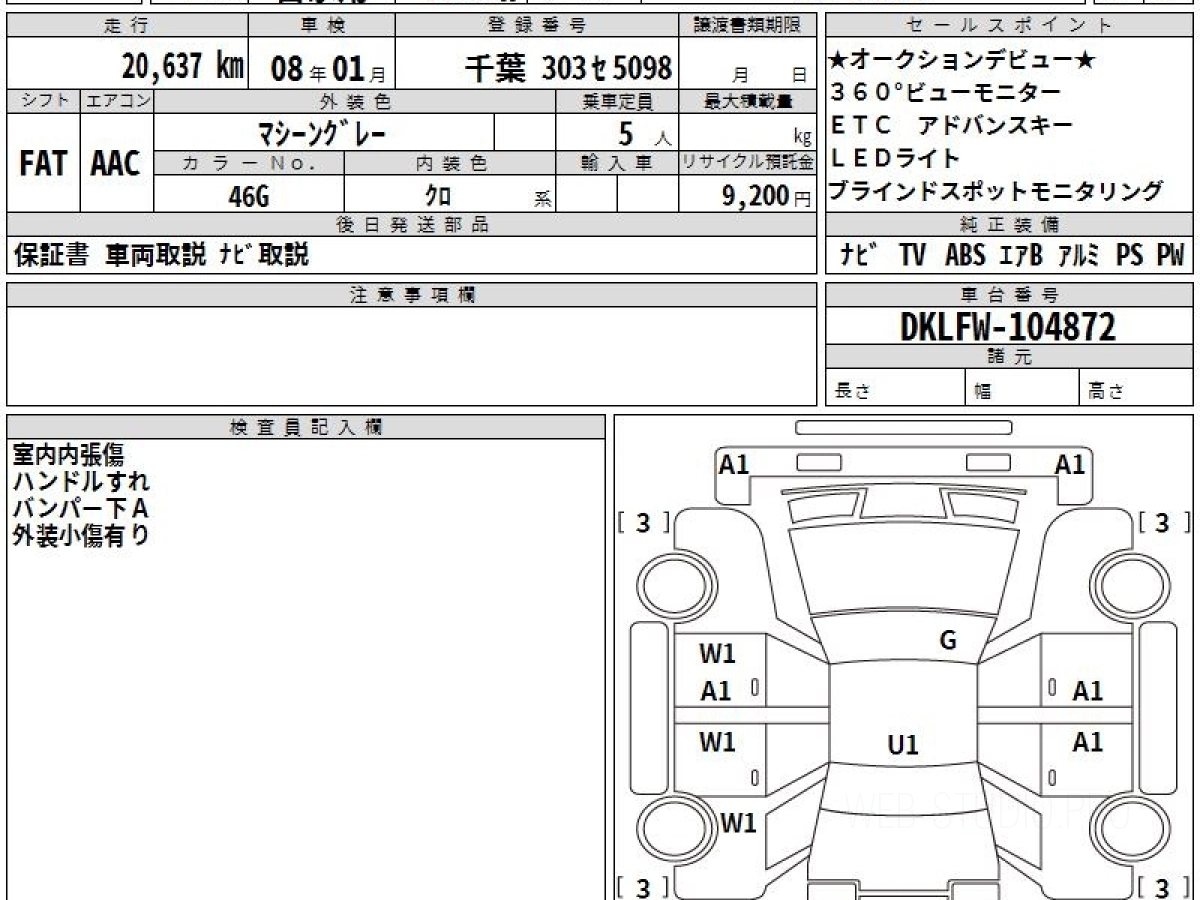
Task: Click the エアコン label
Action: pos(117,100)
